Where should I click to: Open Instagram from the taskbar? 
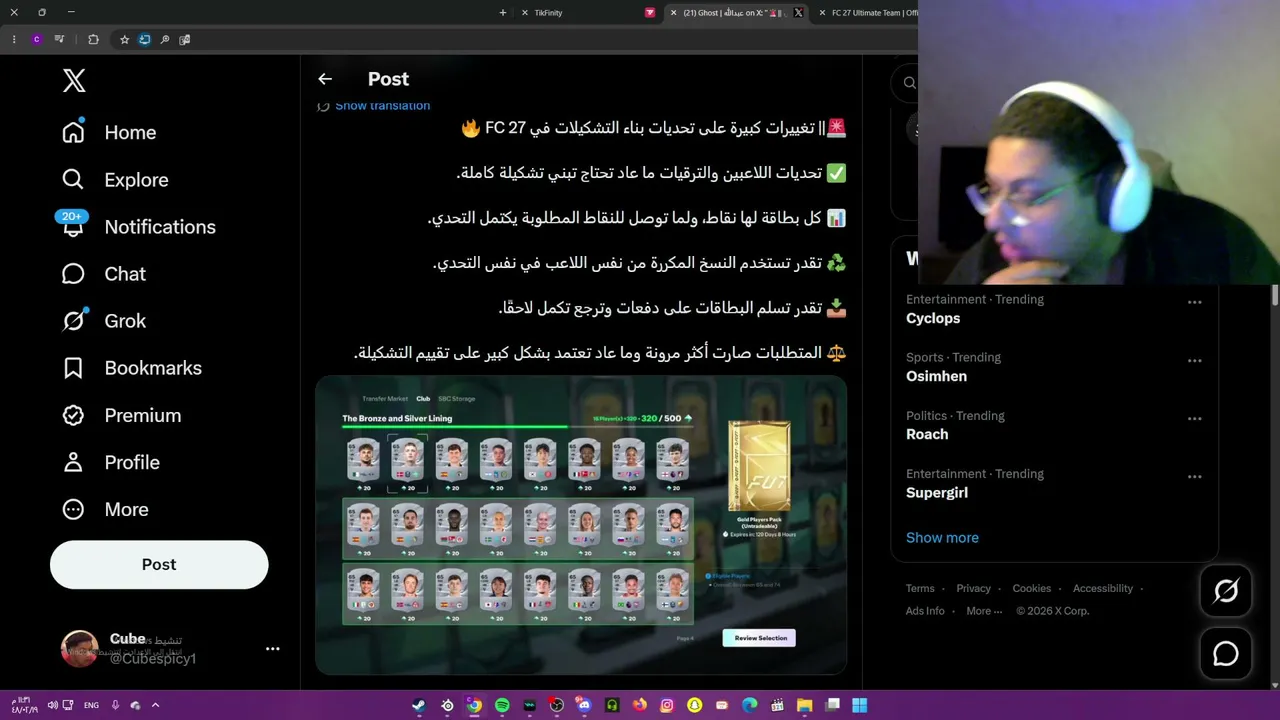click(667, 705)
